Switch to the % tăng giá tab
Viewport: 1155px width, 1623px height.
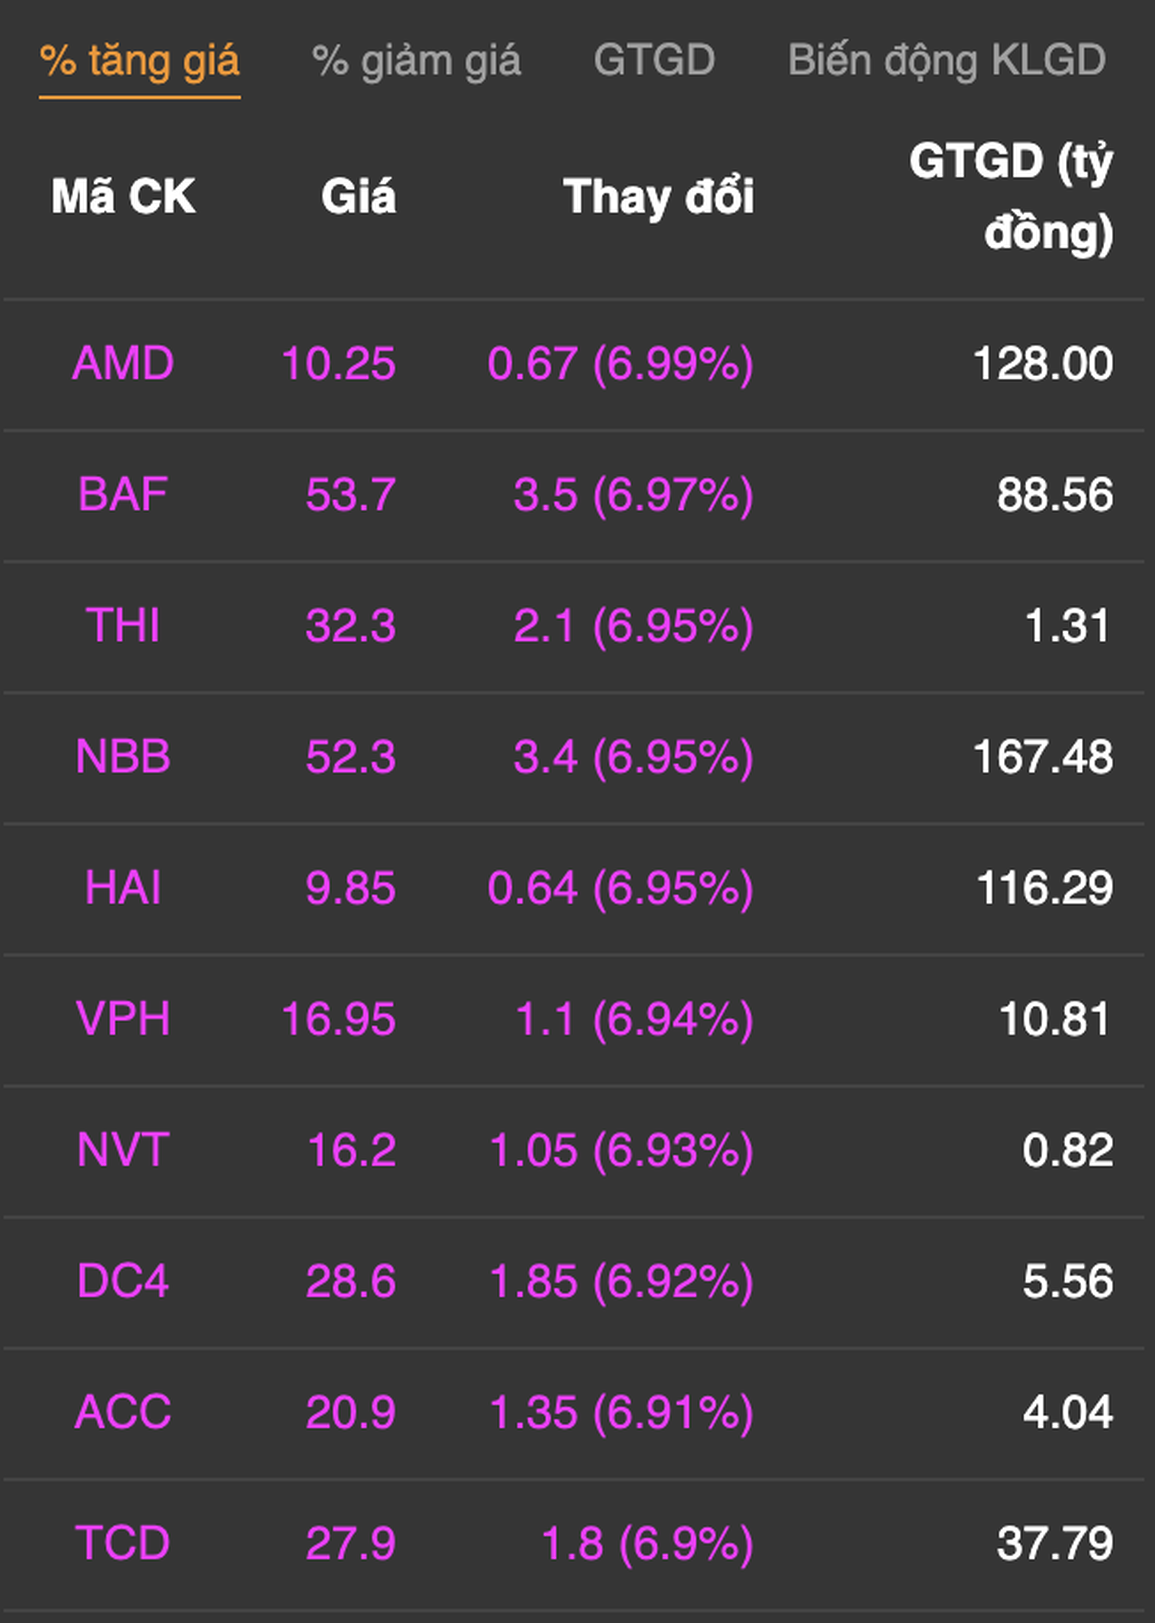139,62
